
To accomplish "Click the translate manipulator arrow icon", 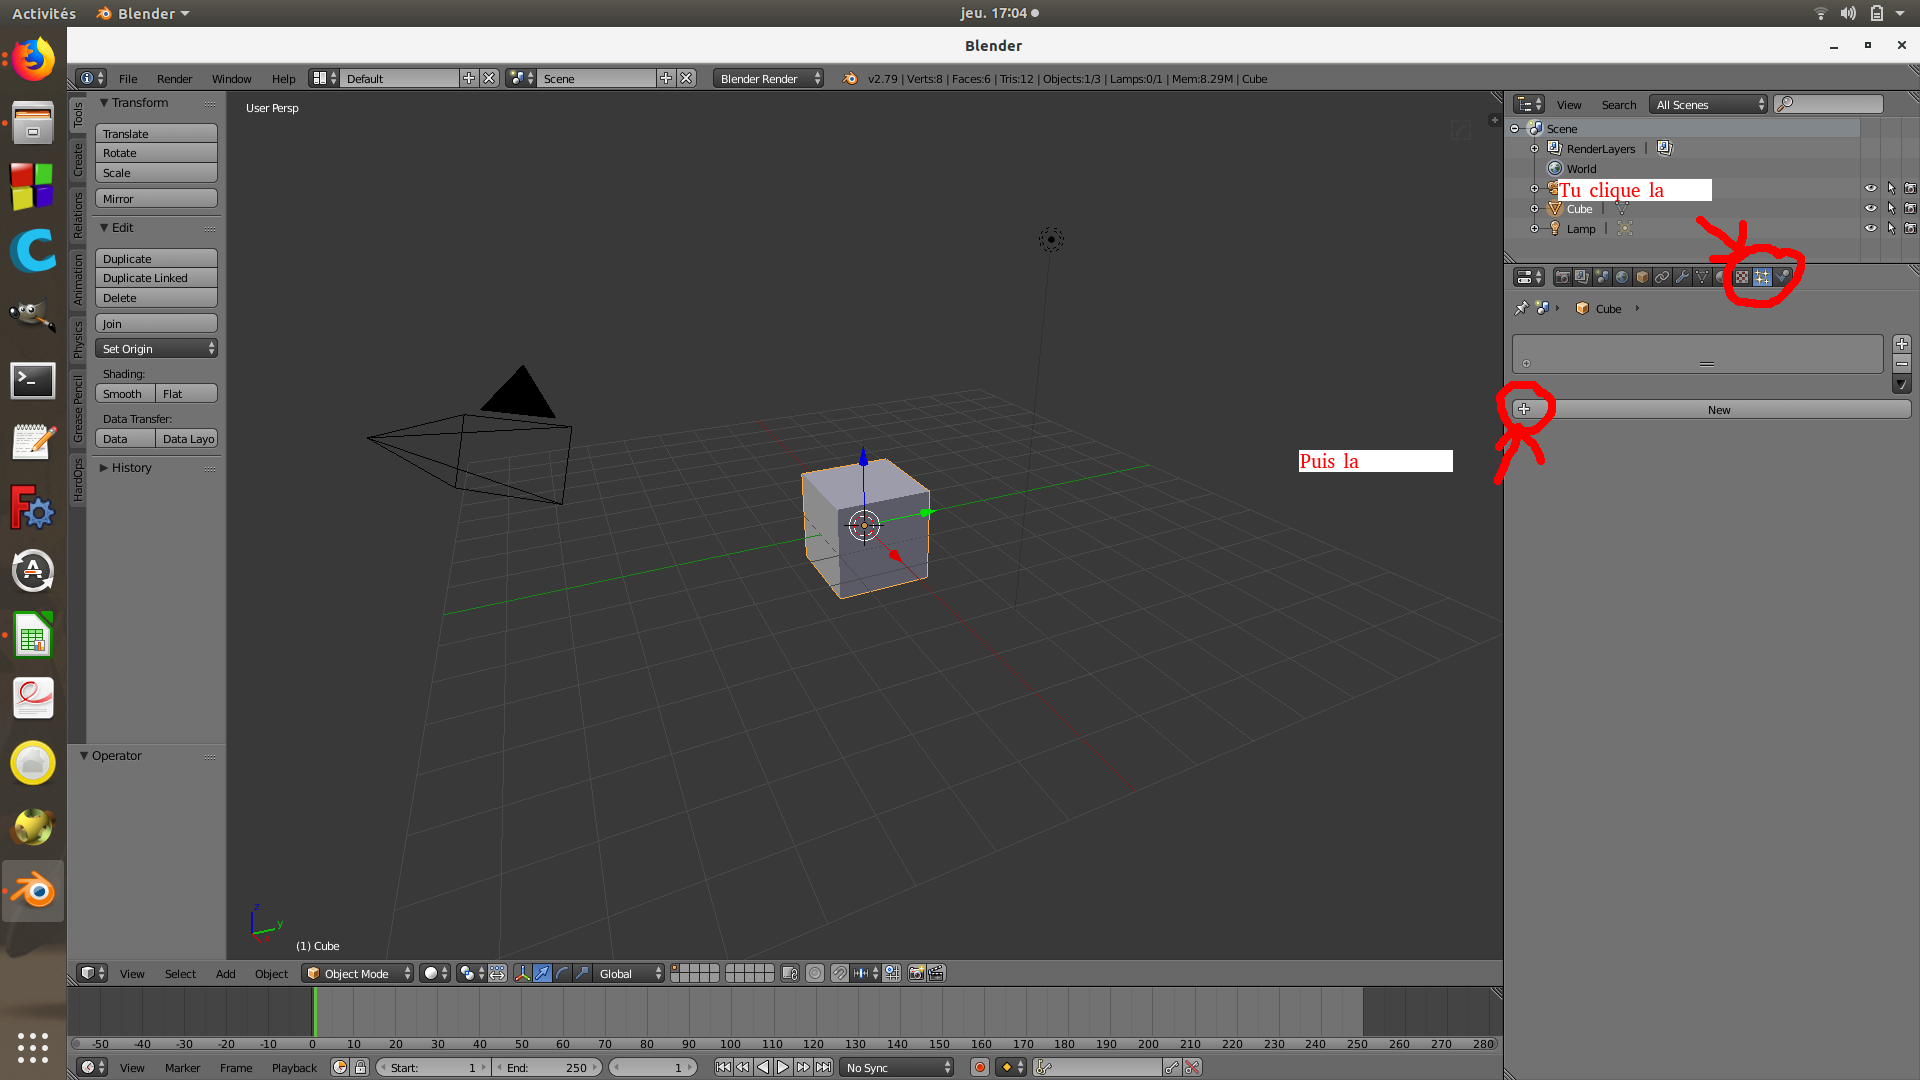I will pyautogui.click(x=542, y=973).
